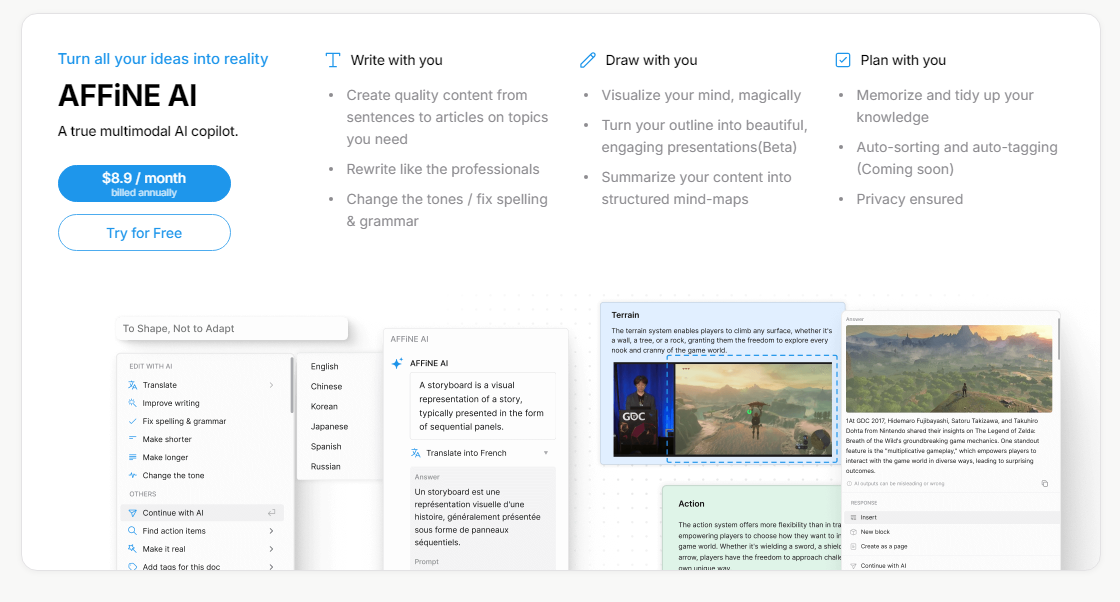
Task: Expand the Translate submenu chevron
Action: point(271,385)
